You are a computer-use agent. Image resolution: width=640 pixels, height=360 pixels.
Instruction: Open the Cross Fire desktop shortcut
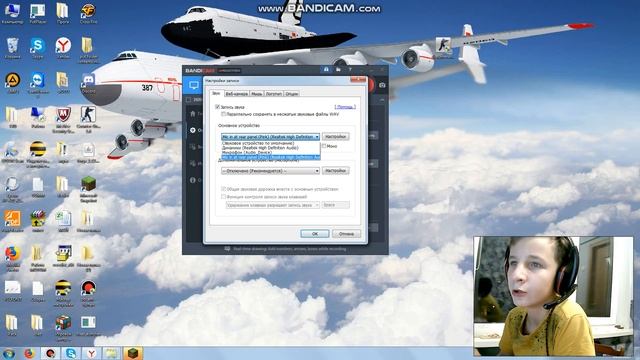88,13
